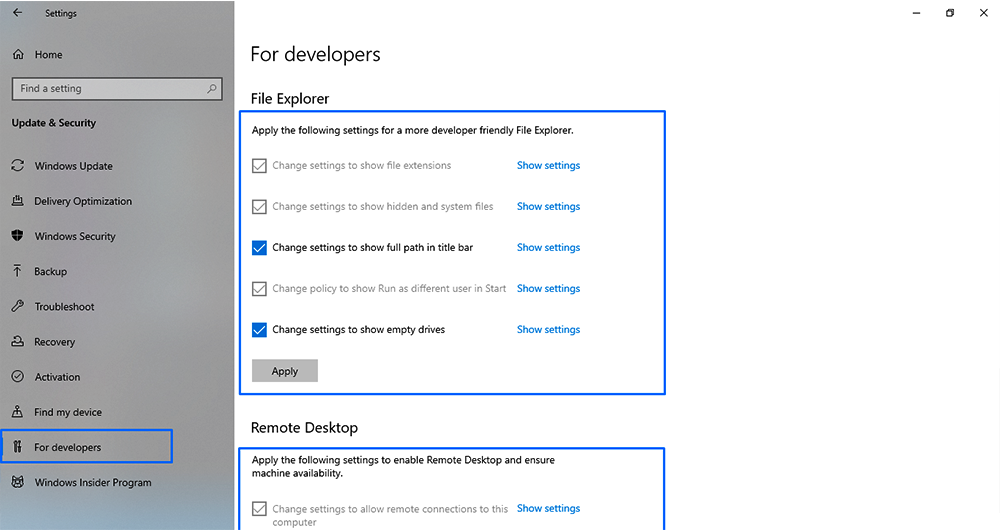
Task: Click the For developers tools icon
Action: point(18,446)
